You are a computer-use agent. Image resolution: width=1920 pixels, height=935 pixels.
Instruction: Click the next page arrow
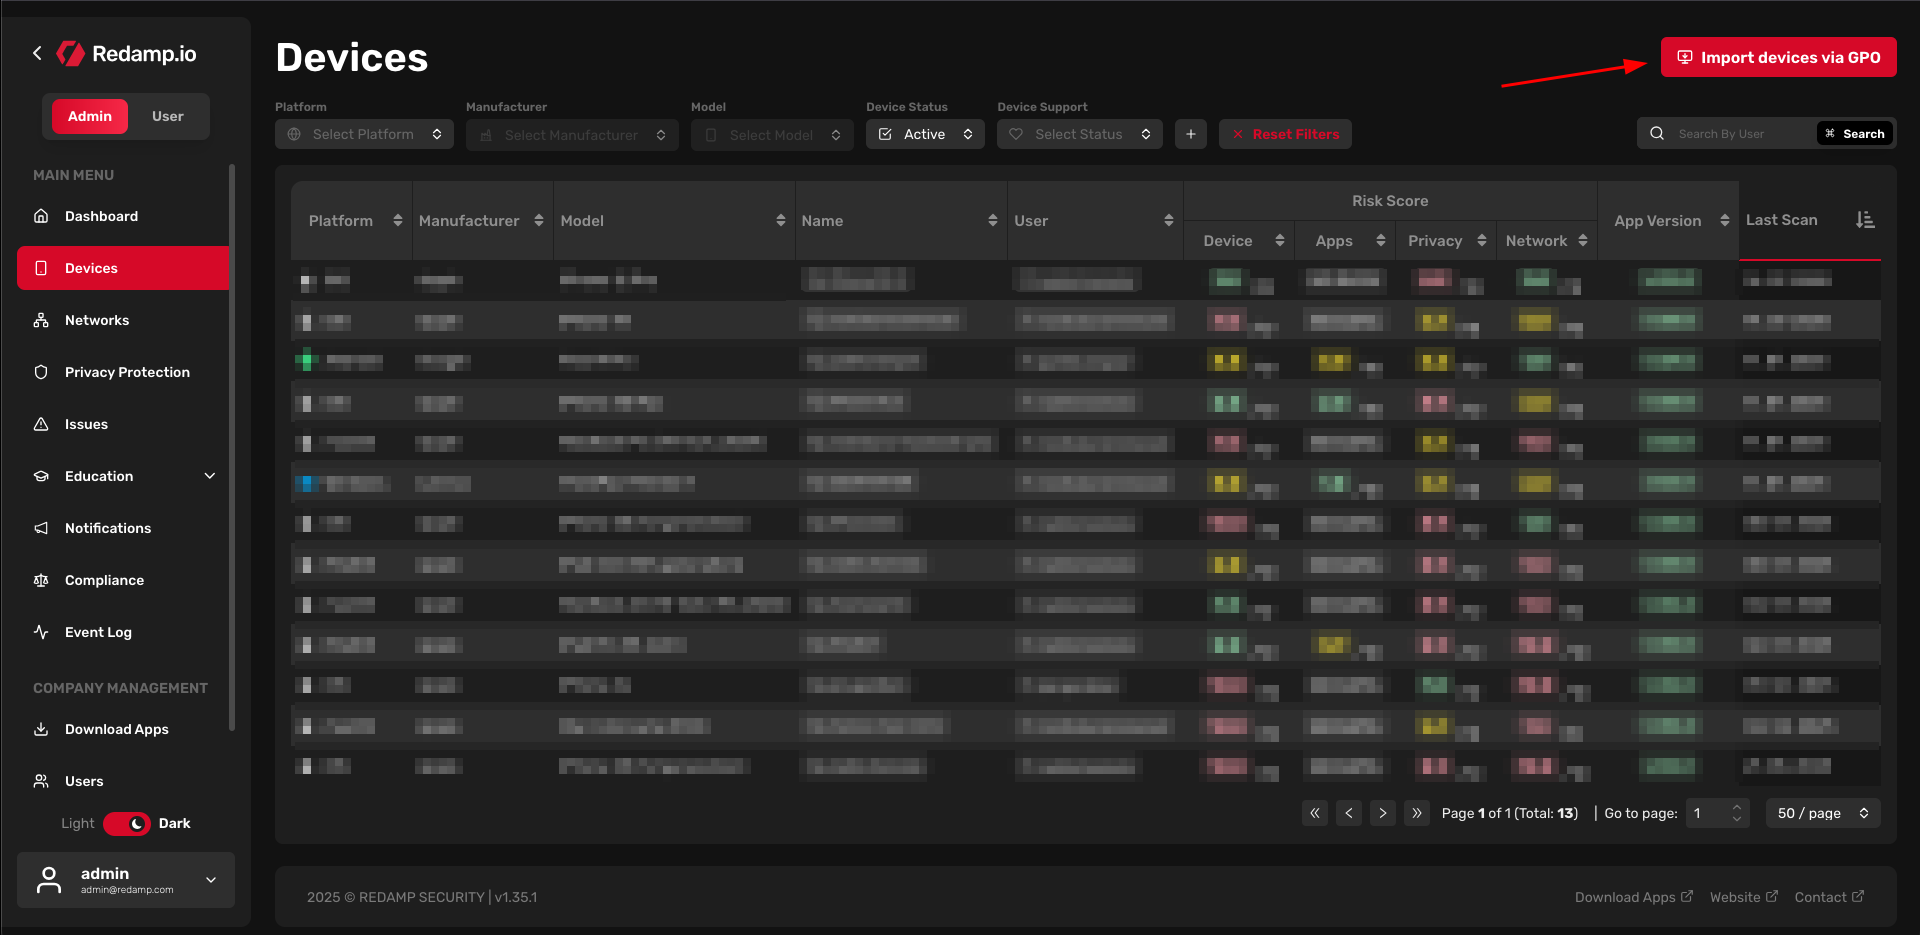click(x=1382, y=813)
